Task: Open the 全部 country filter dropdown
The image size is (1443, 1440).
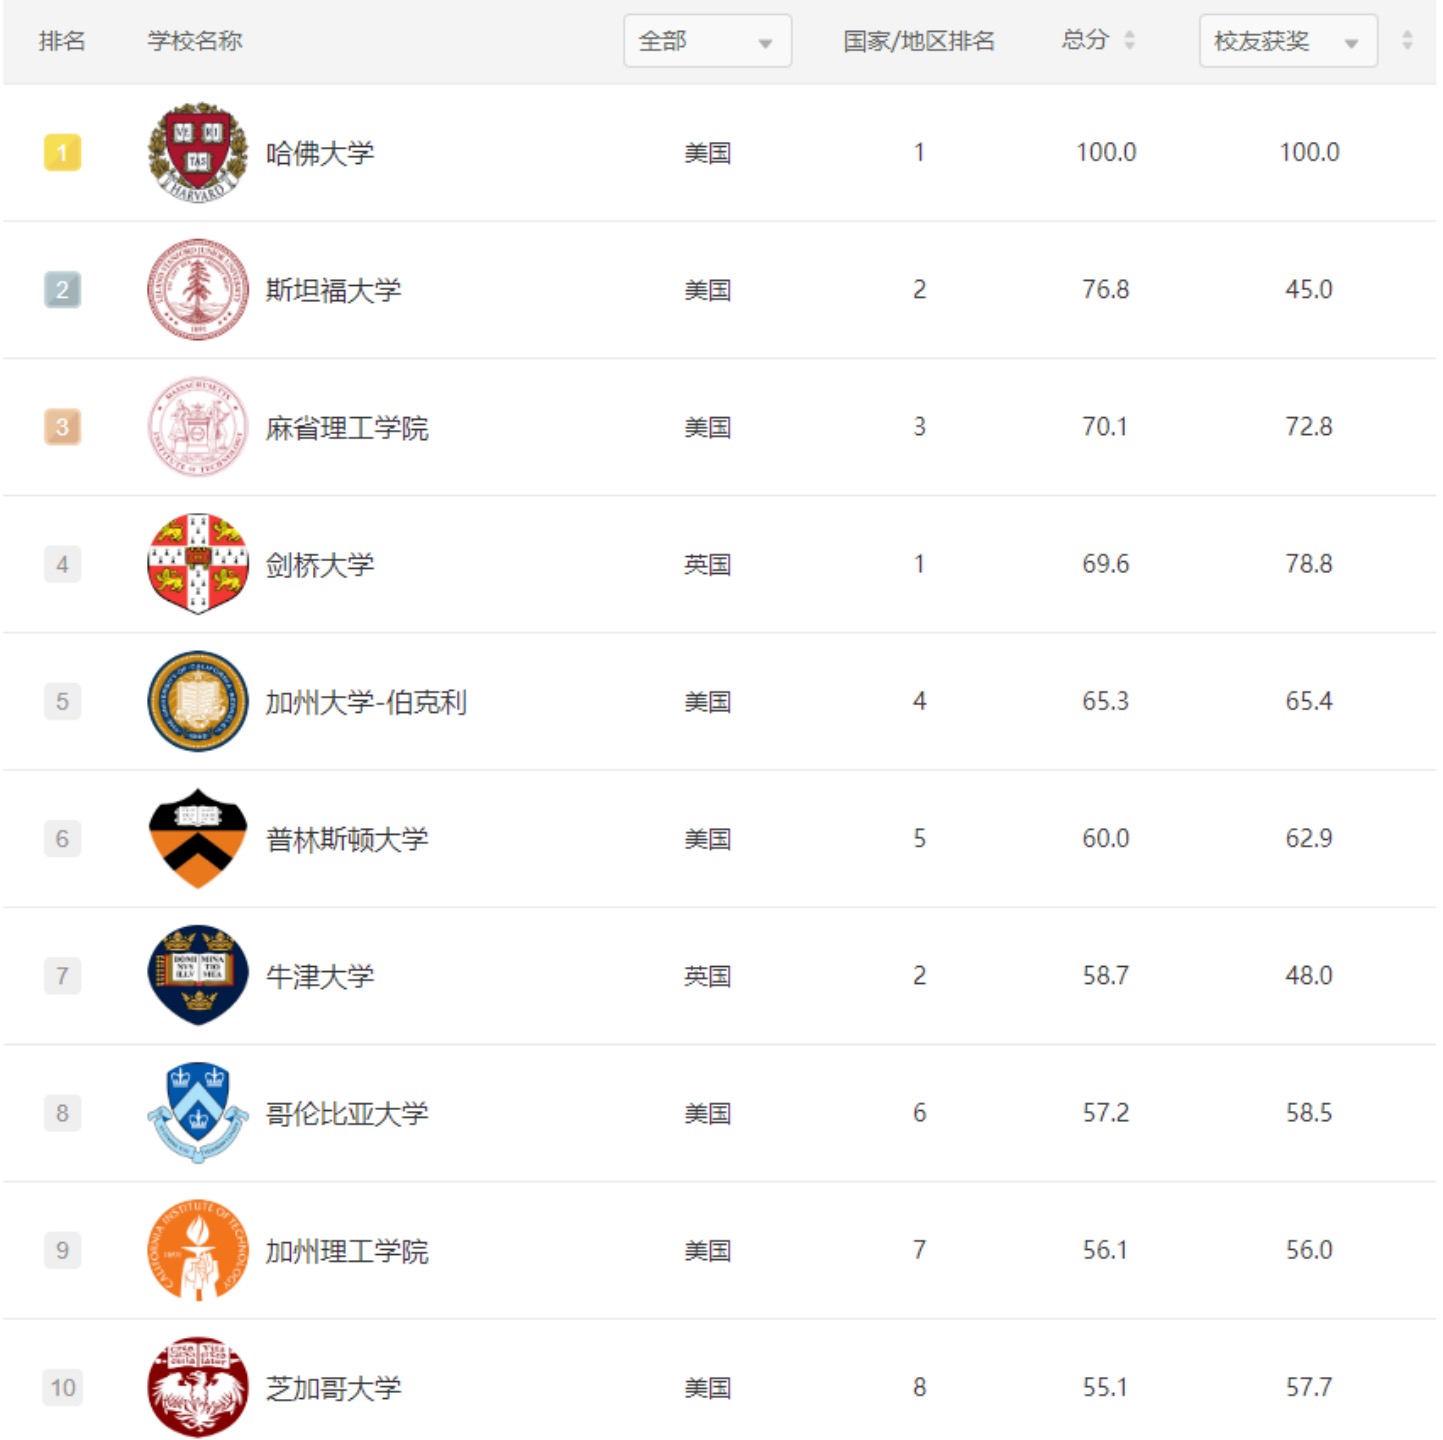Action: pyautogui.click(x=707, y=41)
